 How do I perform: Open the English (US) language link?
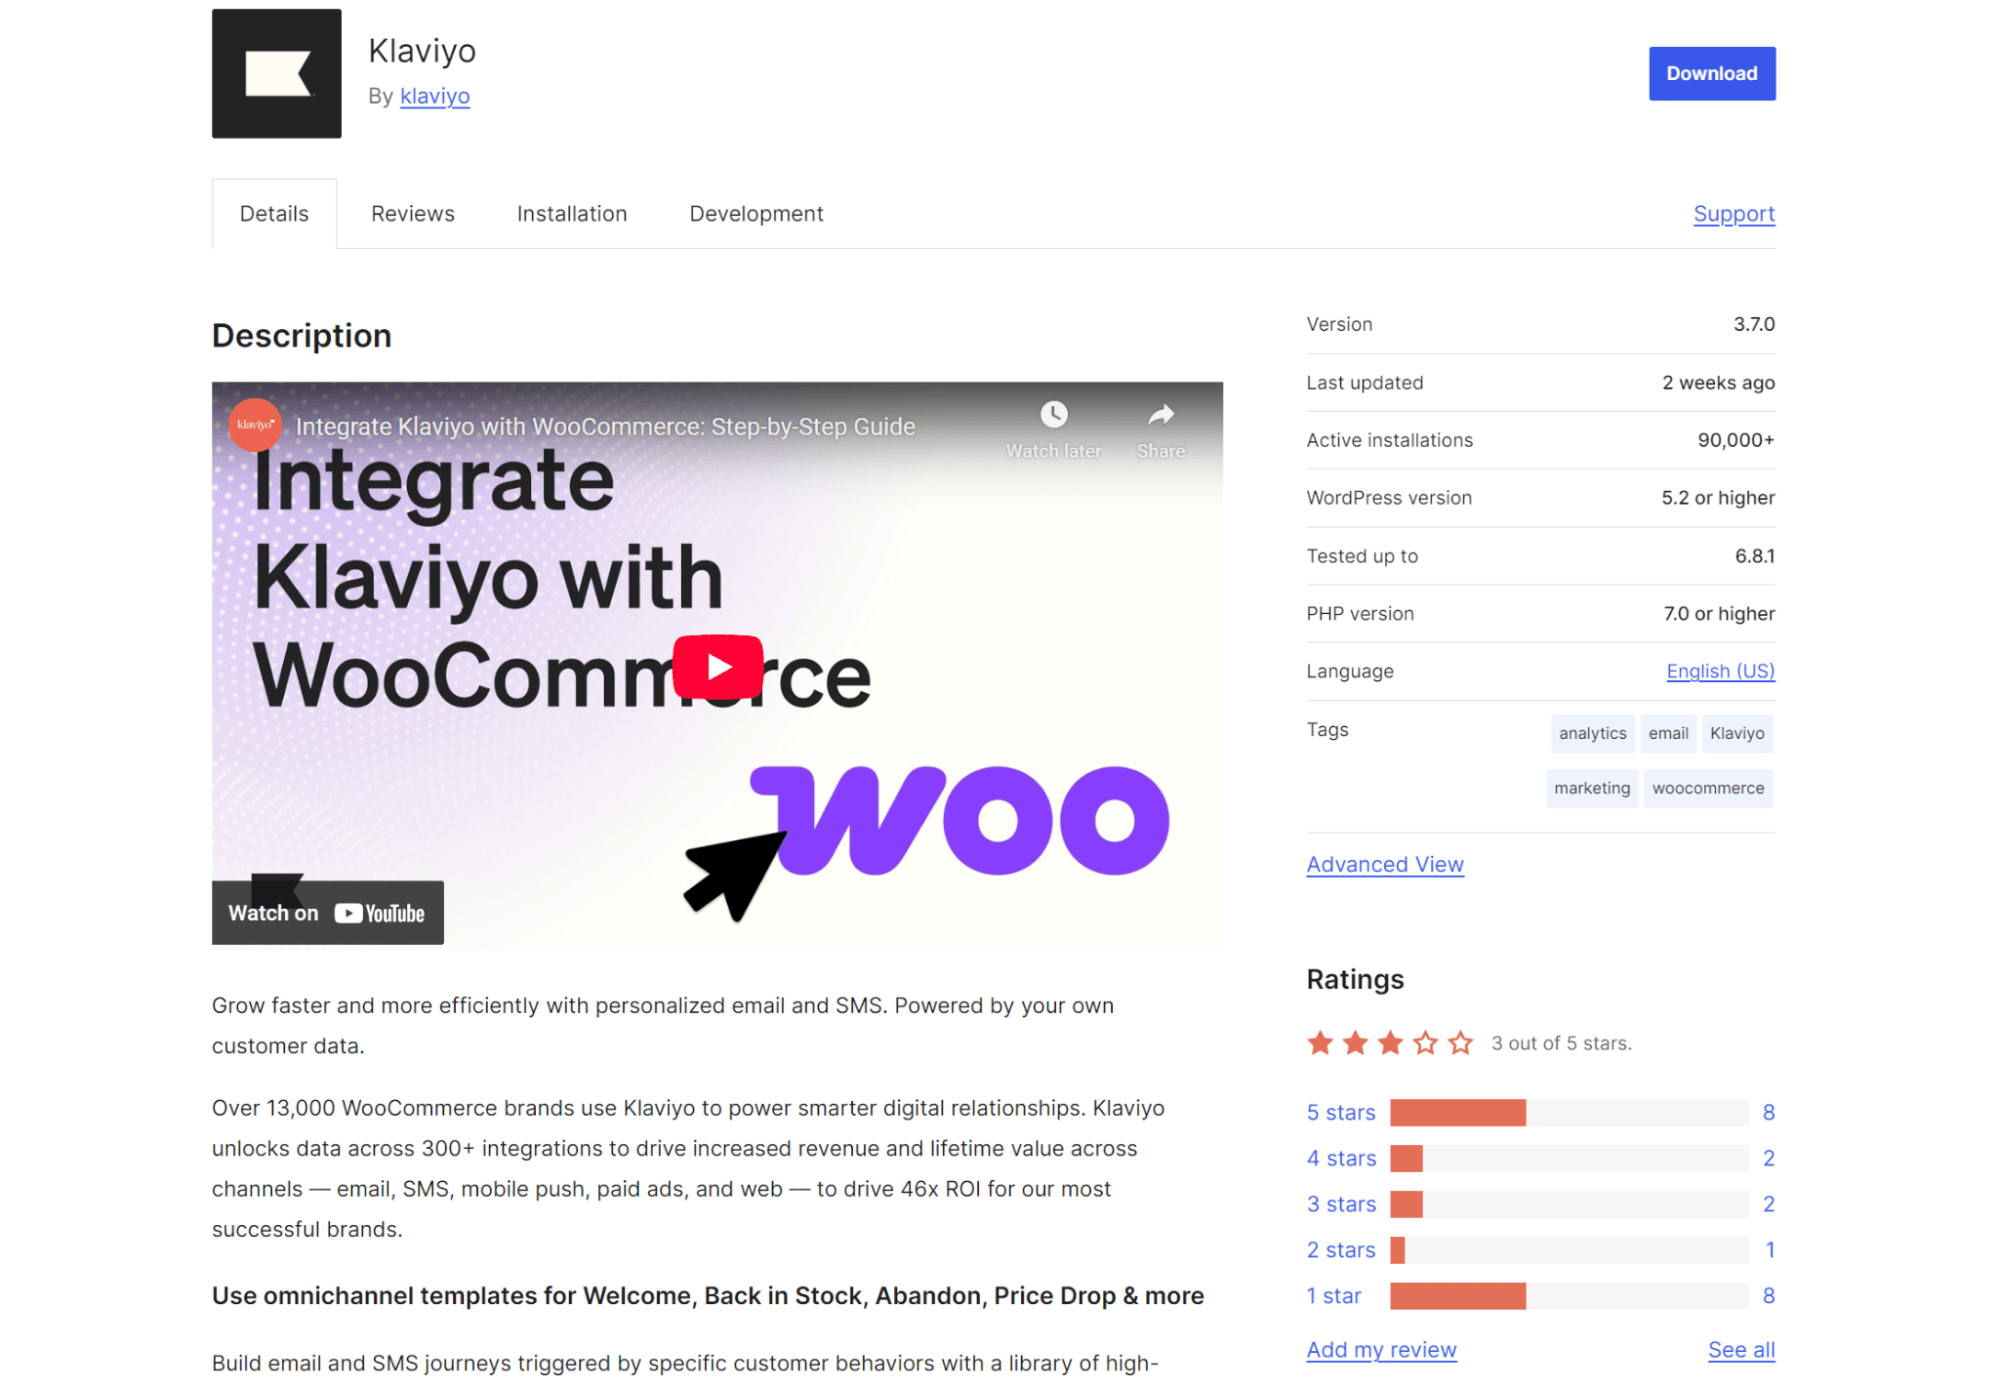coord(1720,671)
